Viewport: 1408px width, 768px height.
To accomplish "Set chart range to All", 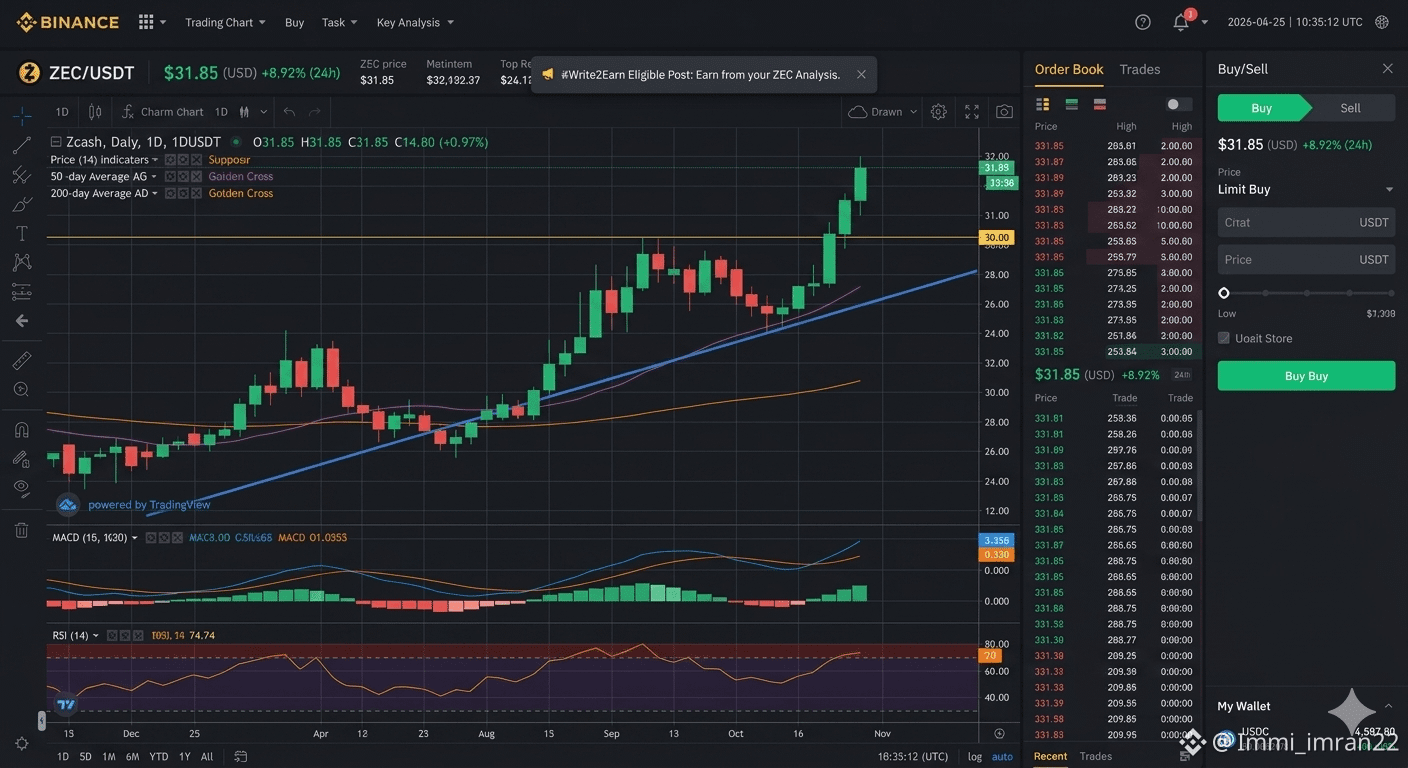I will point(207,757).
